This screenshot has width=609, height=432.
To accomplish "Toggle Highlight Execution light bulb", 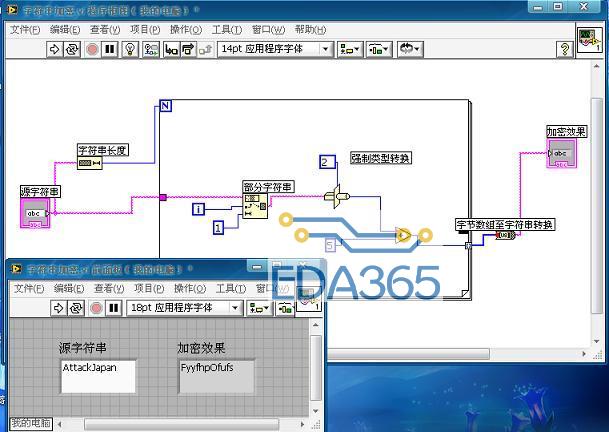I will 130,49.
